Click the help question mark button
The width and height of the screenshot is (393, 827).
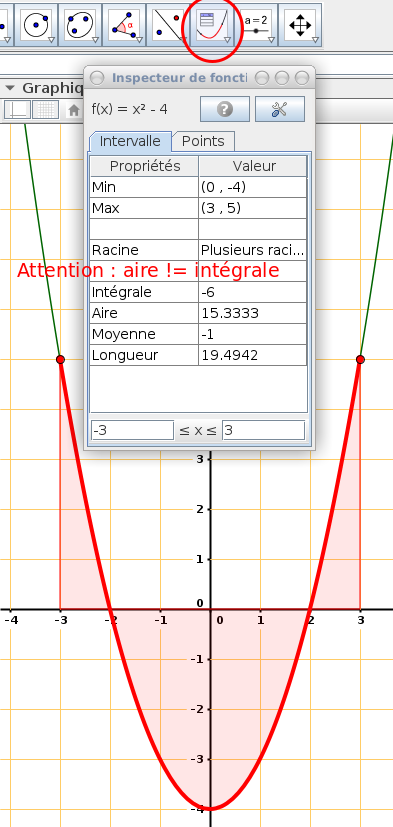(225, 109)
